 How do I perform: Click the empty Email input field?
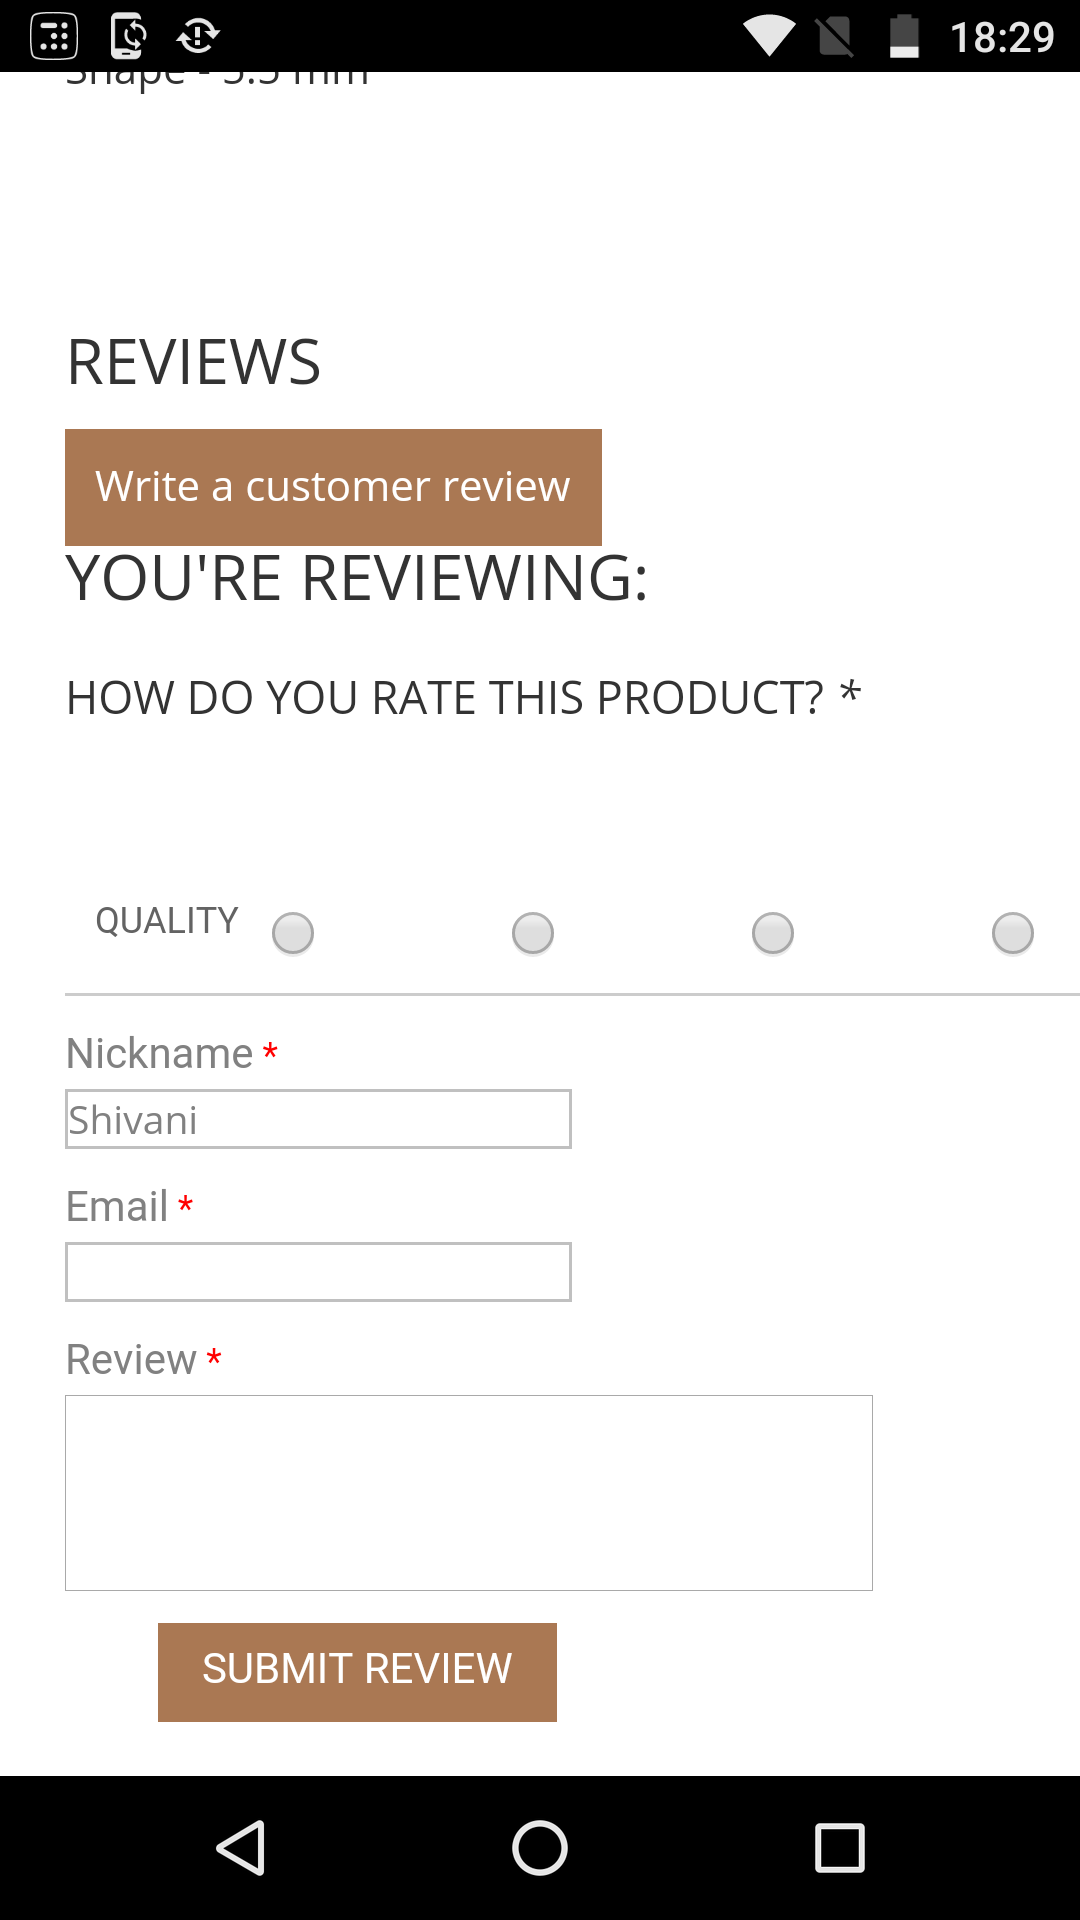coord(318,1272)
